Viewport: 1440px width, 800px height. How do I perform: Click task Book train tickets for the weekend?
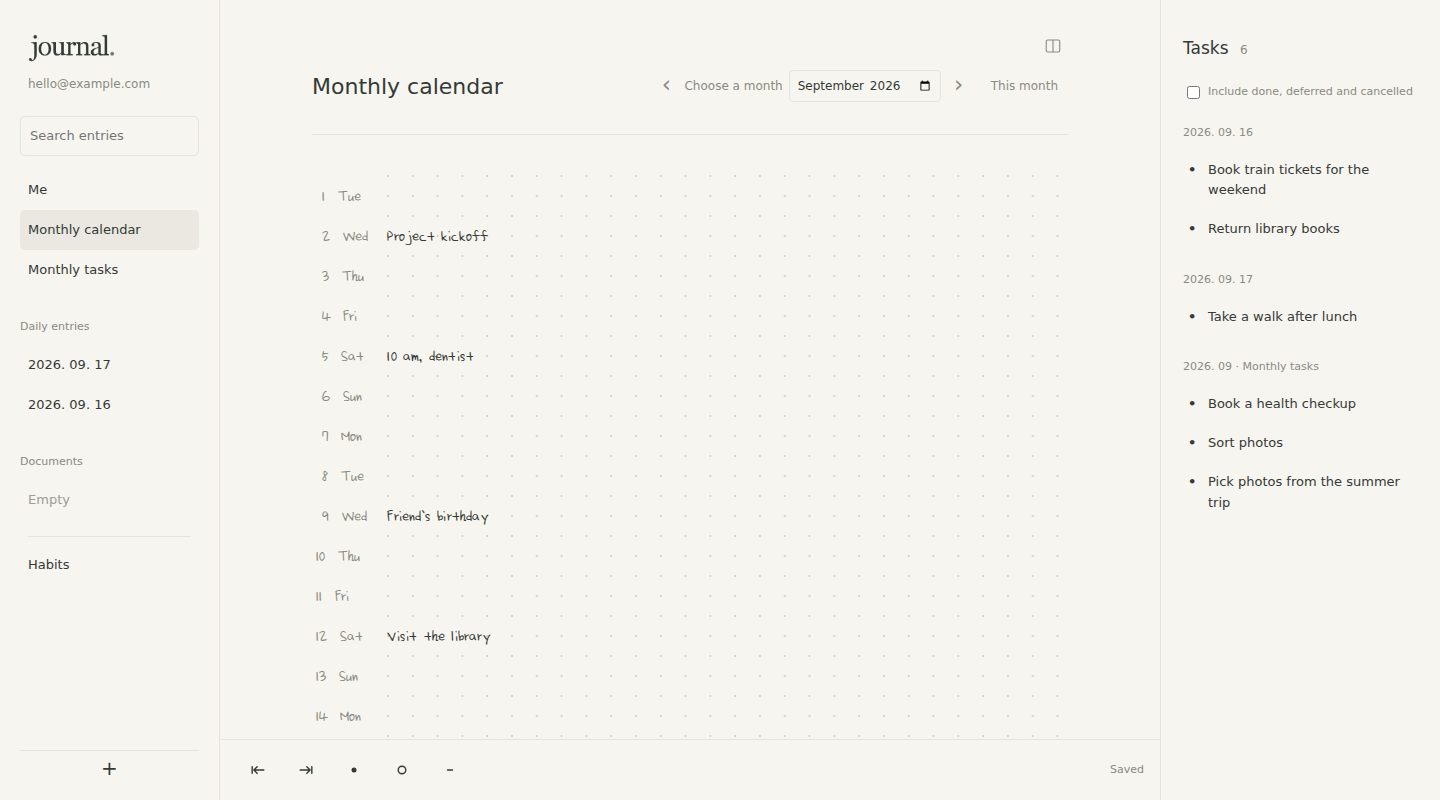(x=1288, y=180)
